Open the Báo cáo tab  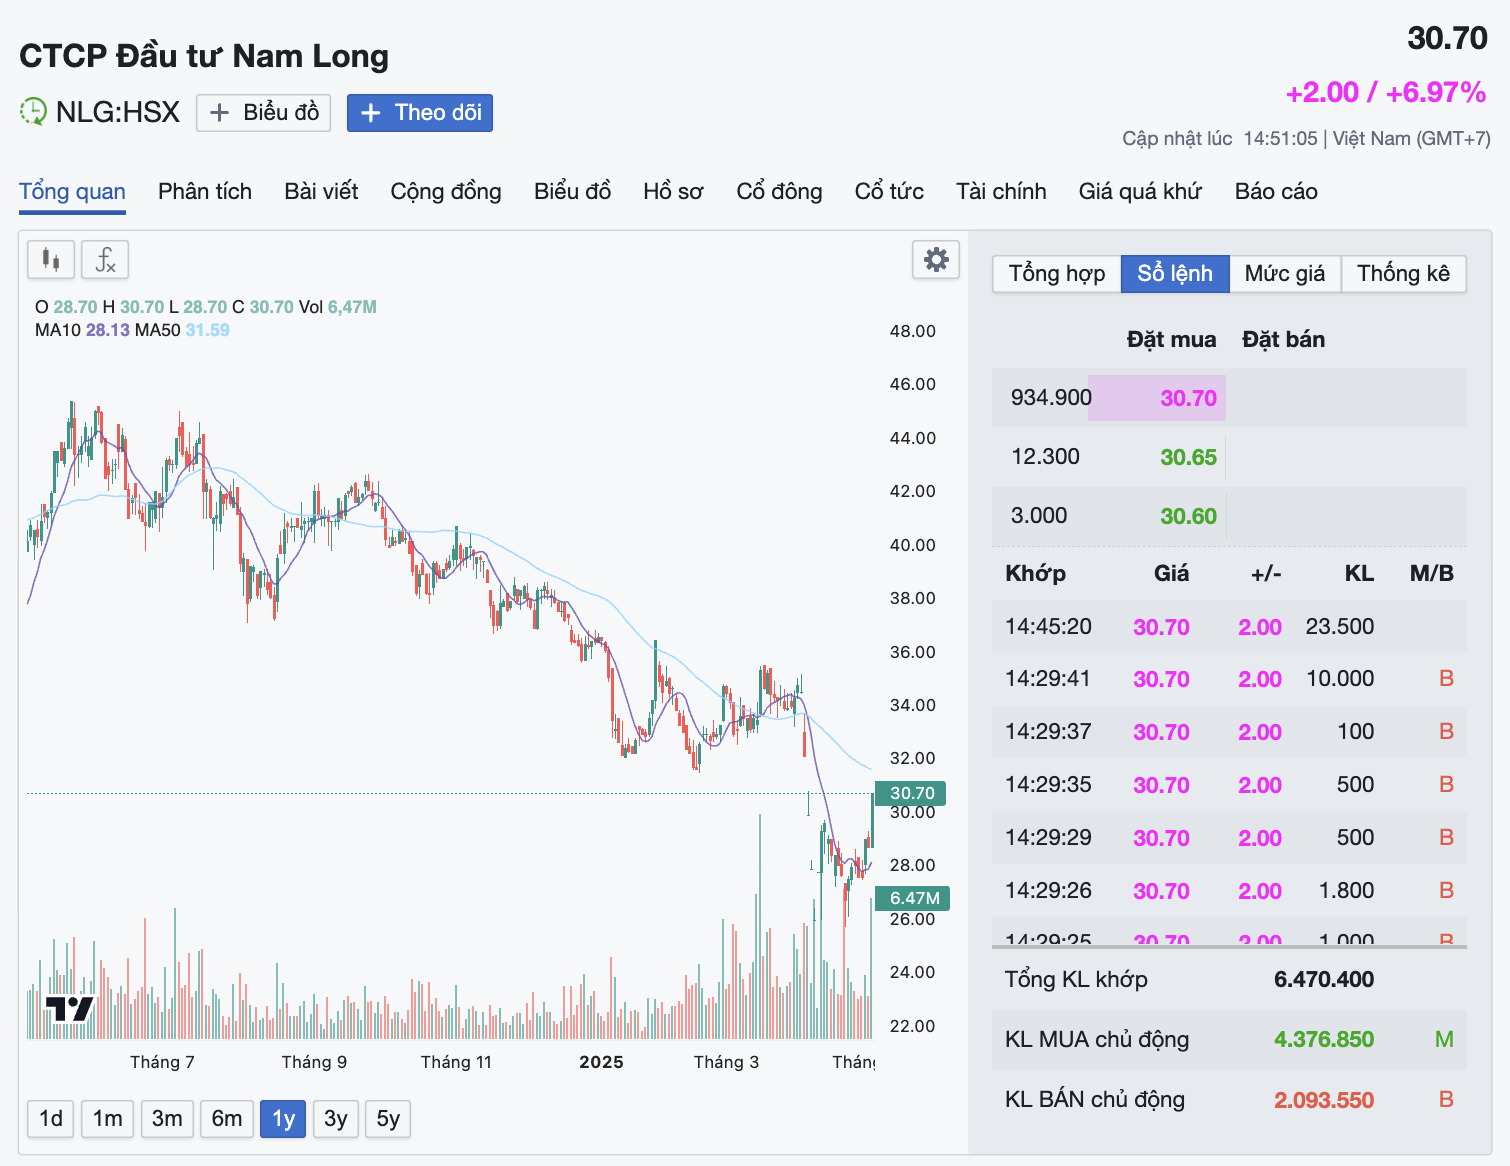1276,192
